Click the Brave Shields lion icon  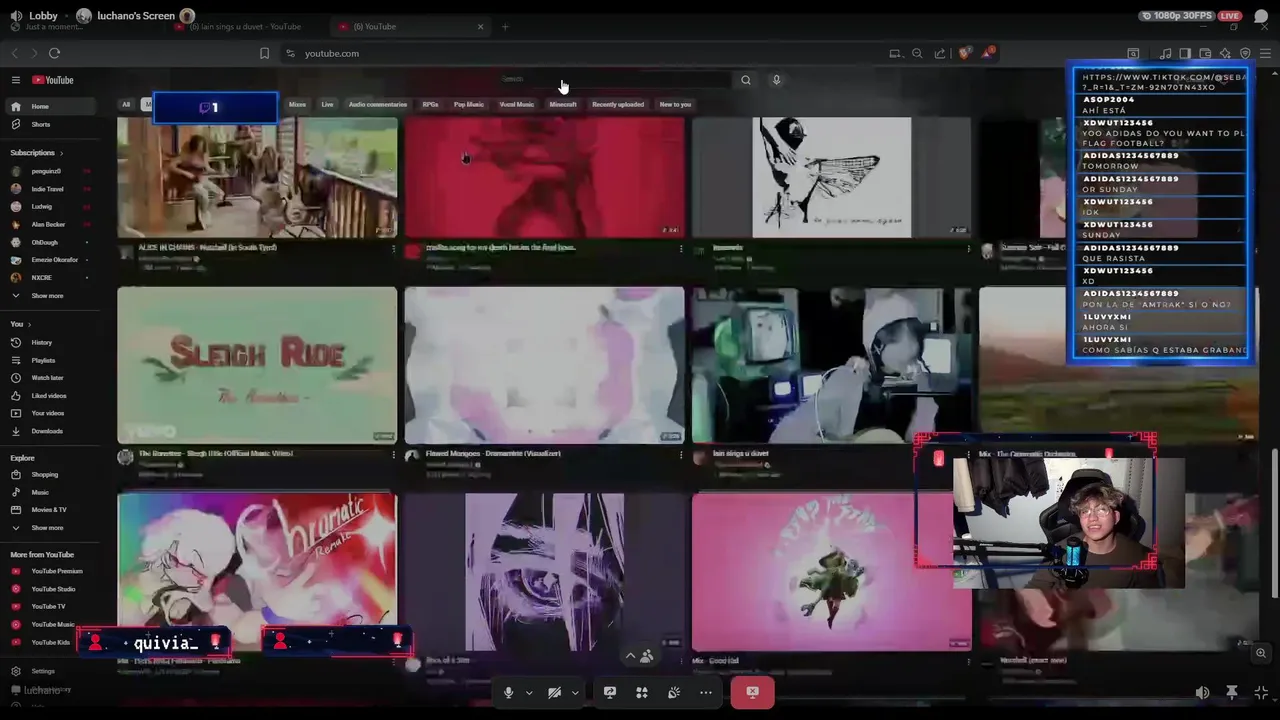[964, 53]
